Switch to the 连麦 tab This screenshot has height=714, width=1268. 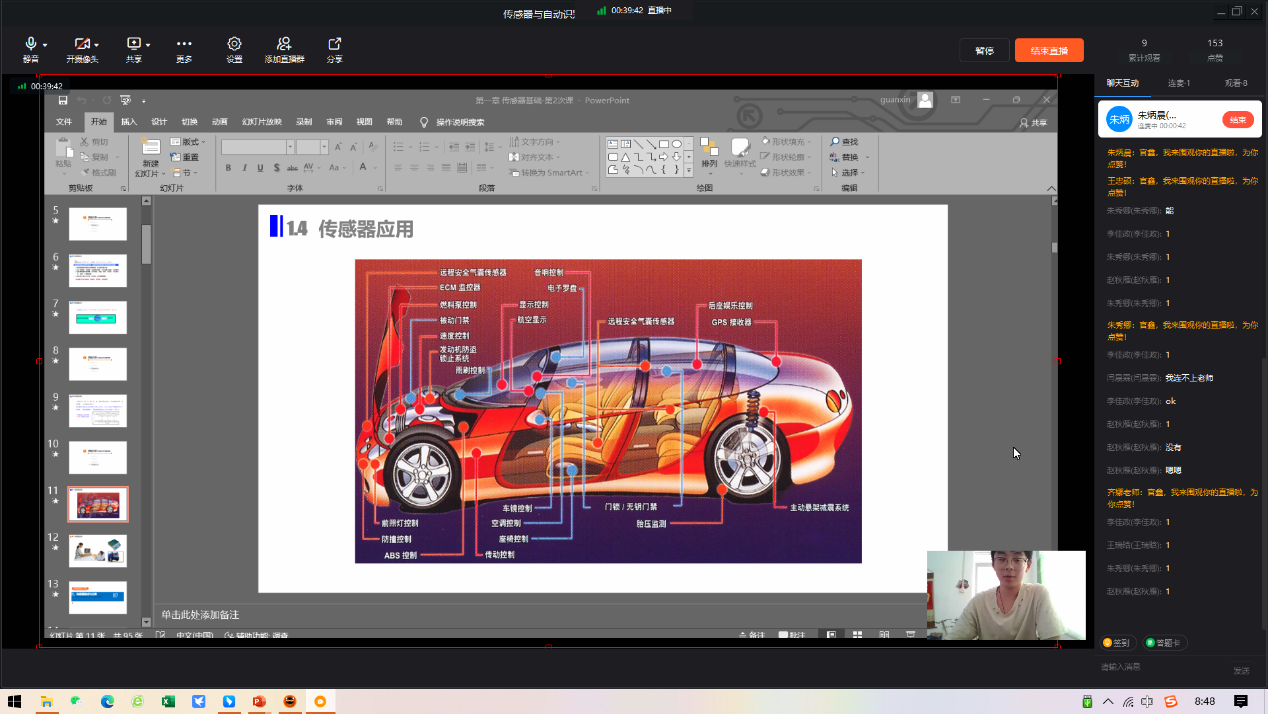tap(1179, 83)
